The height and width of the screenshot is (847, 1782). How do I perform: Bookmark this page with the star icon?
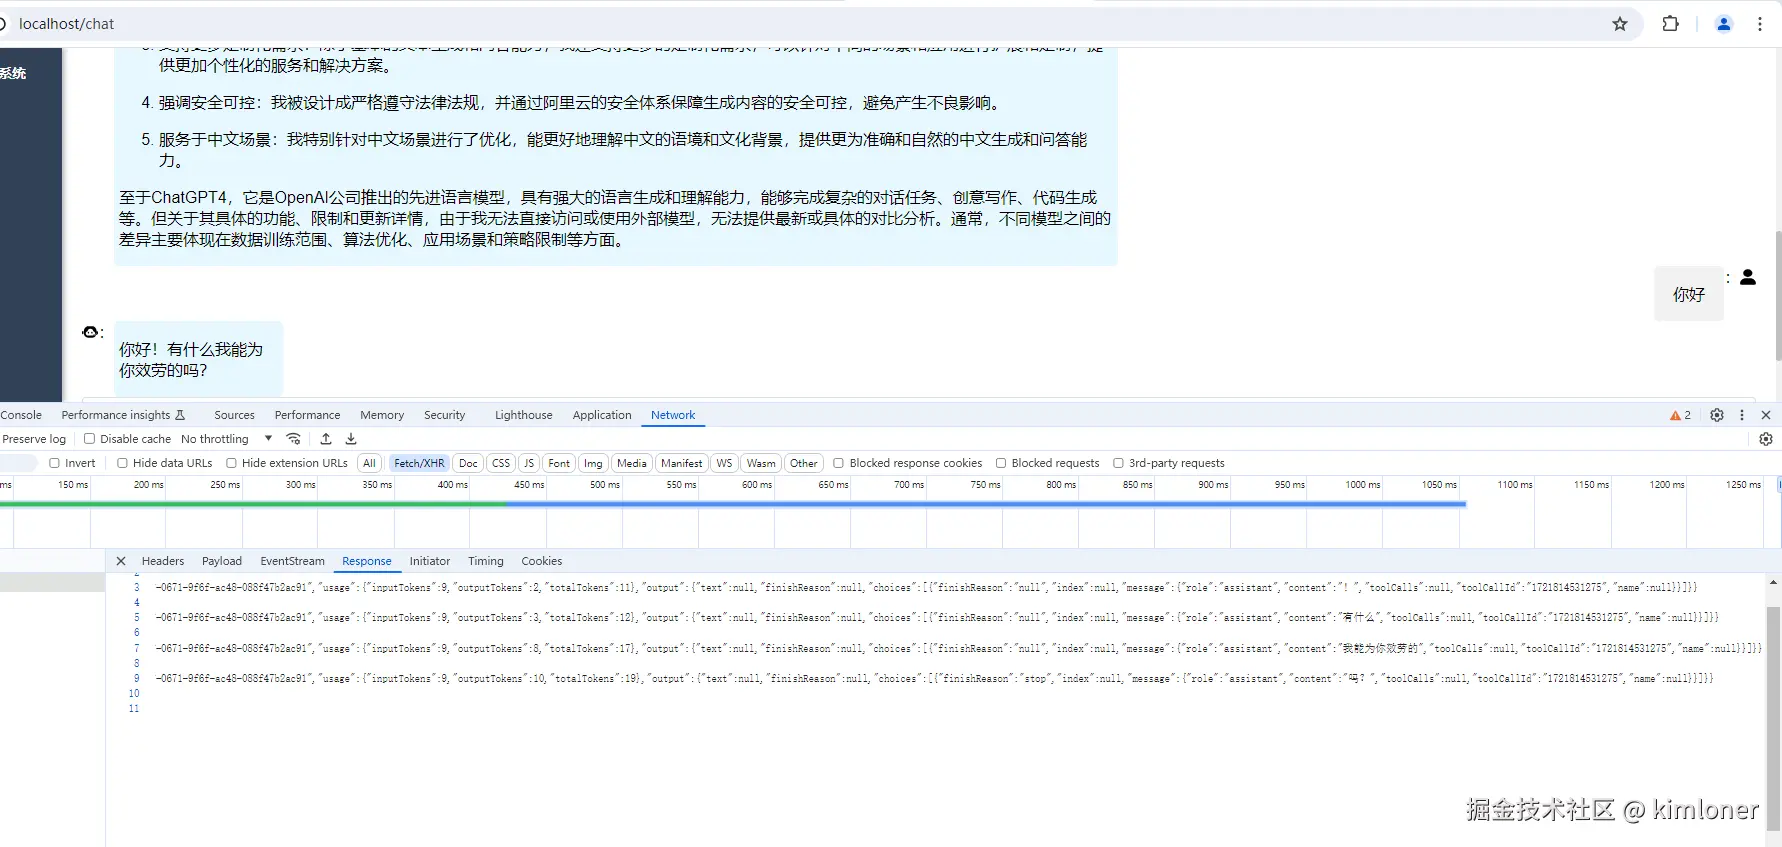[x=1620, y=24]
